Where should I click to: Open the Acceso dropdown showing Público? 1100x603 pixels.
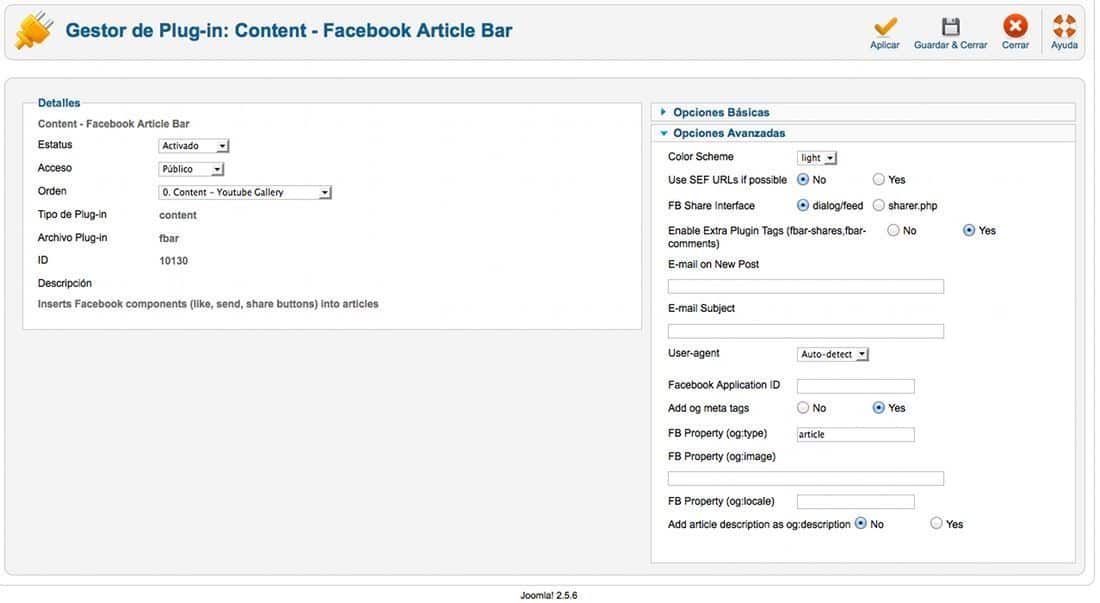click(x=191, y=169)
